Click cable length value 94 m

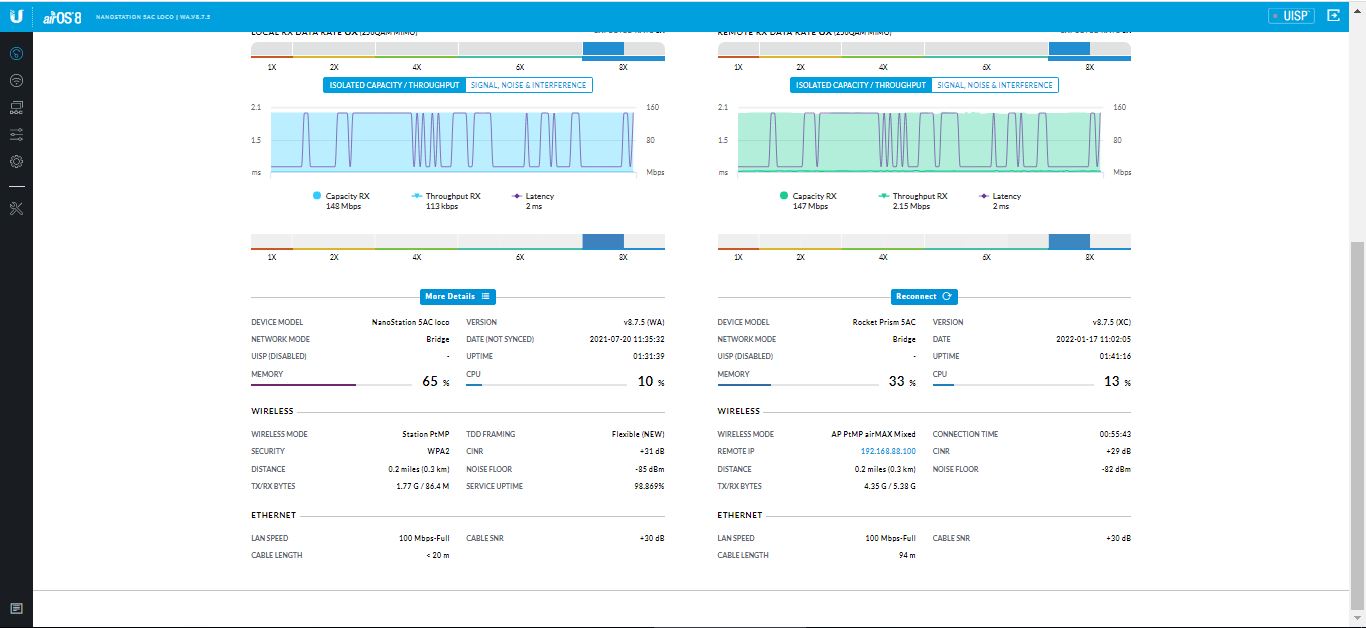(907, 556)
